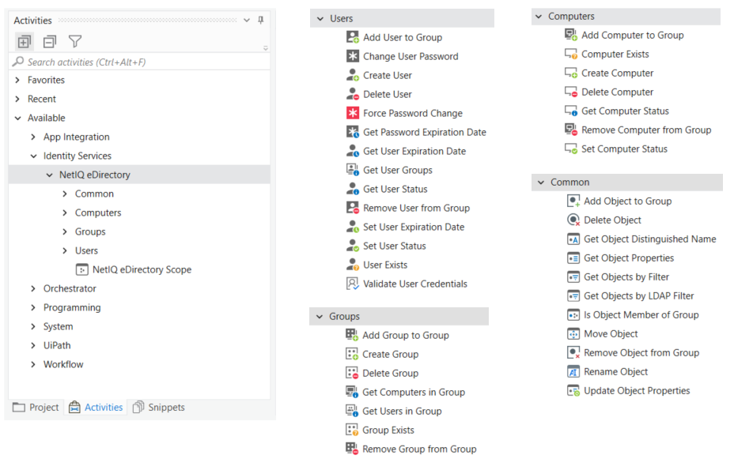
Task: Collapse the Users section header chevron
Action: coord(320,19)
